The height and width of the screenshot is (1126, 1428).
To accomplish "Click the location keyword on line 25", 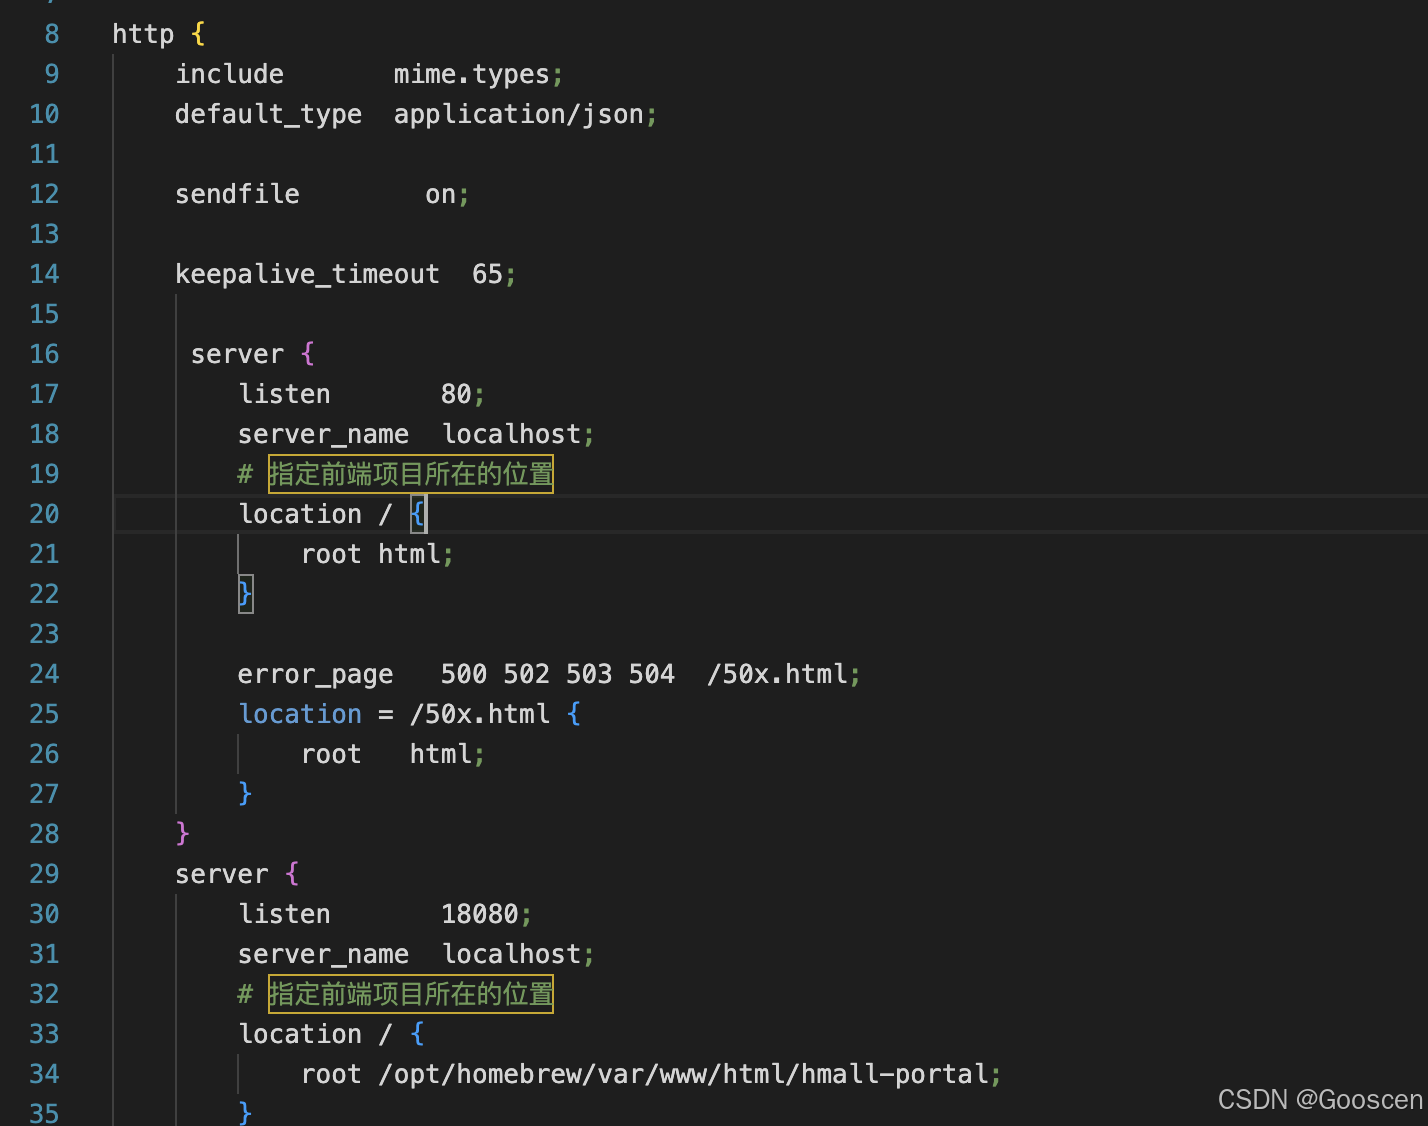I will (x=299, y=713).
